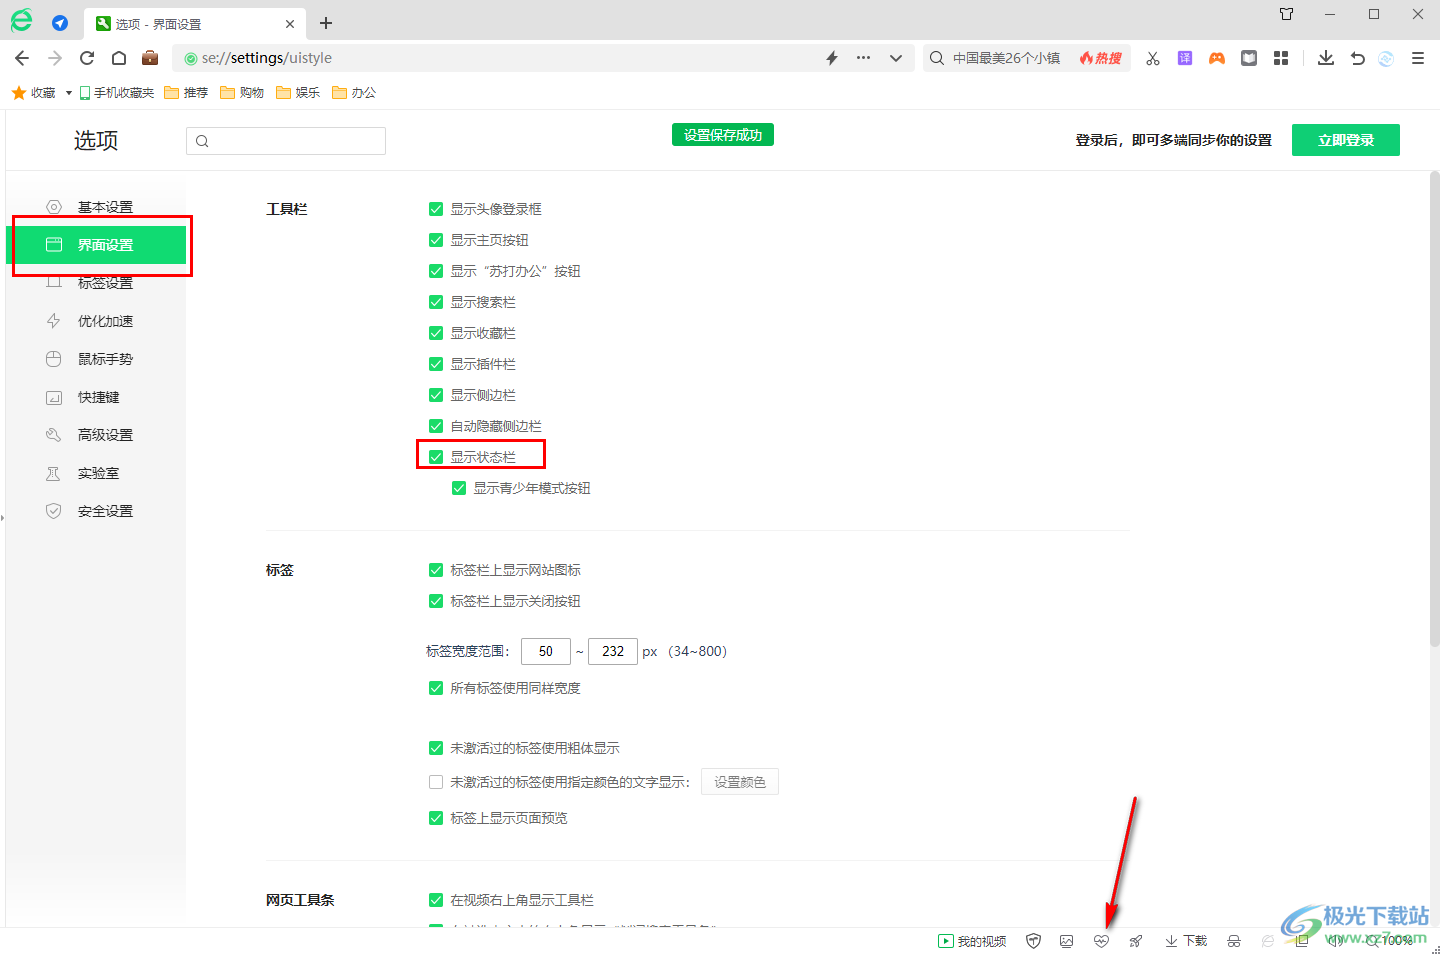Toggle 显示主页按钮 checkbox
1440x954 pixels.
[x=436, y=240]
